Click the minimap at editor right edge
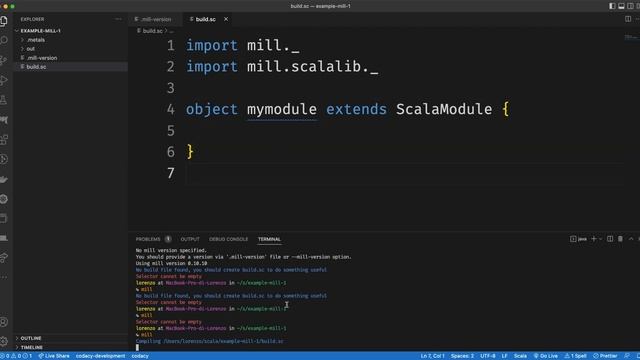Screen dimensions: 640x360 pyautogui.click(x=631, y=38)
